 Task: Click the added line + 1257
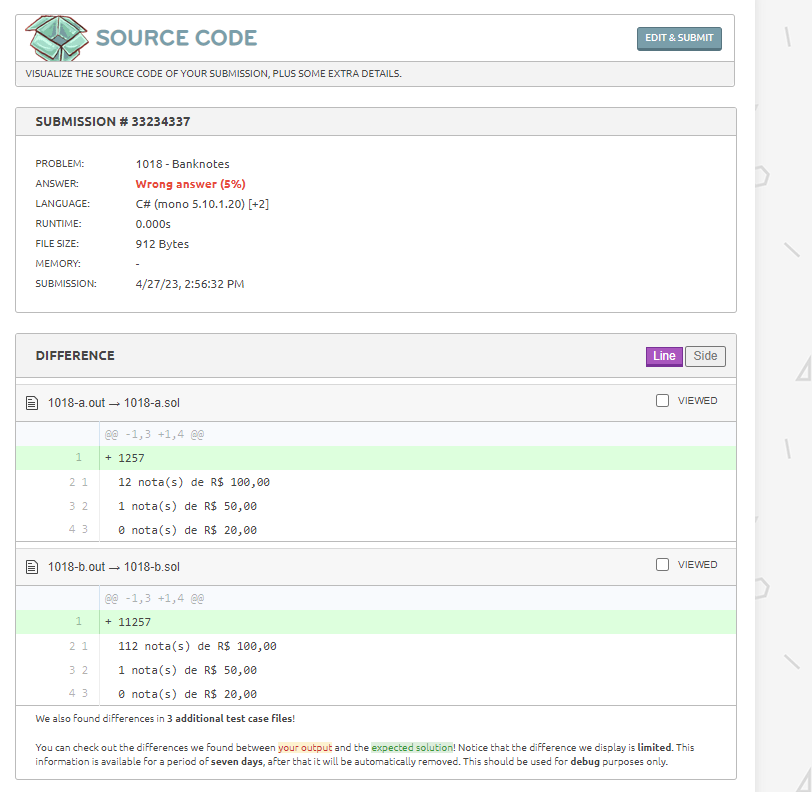[x=375, y=458]
